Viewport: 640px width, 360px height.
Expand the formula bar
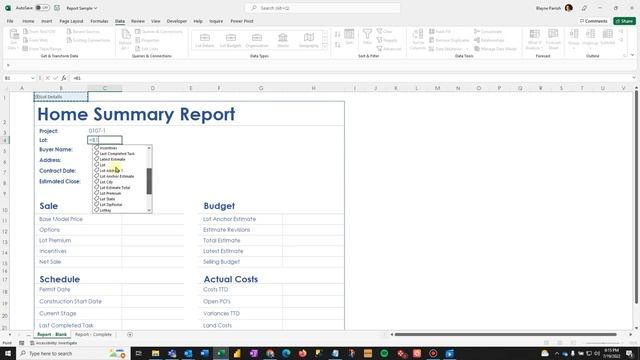pyautogui.click(x=633, y=78)
